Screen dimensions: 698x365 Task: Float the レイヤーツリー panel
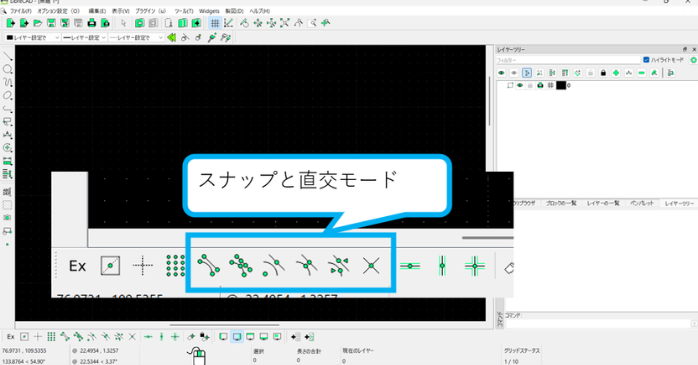point(685,49)
